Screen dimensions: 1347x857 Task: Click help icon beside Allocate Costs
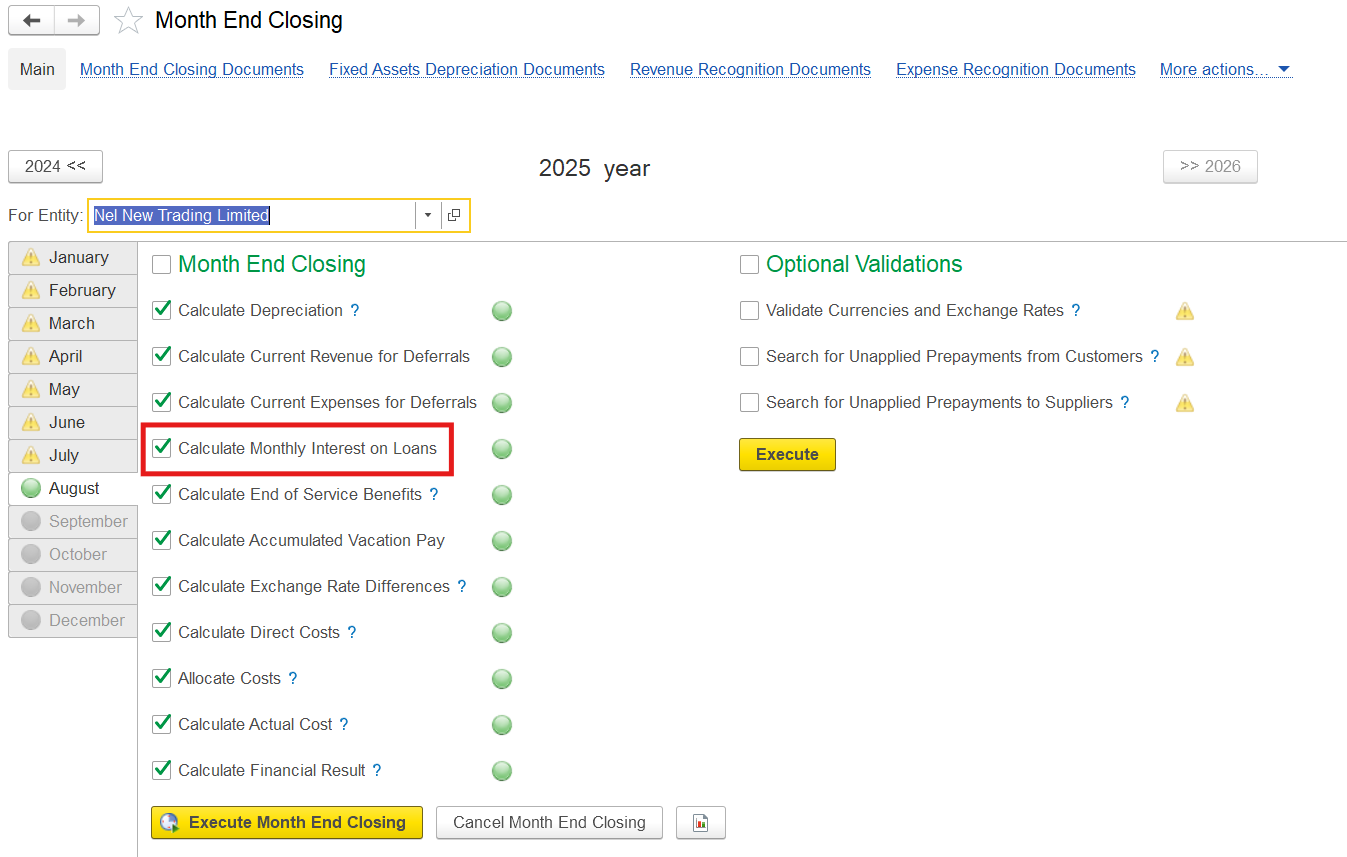click(293, 679)
